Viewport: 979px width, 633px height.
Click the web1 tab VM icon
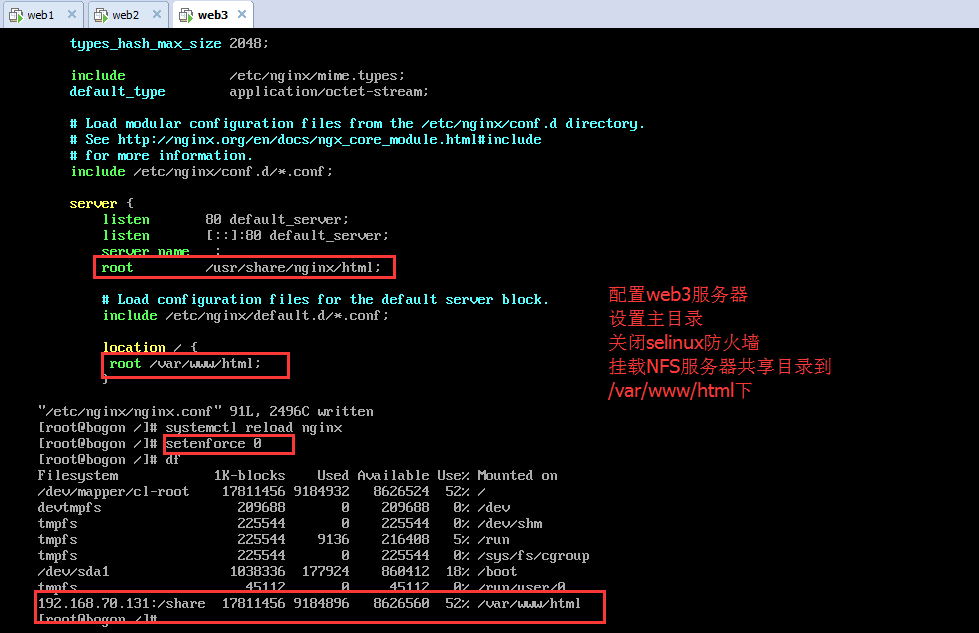point(16,15)
